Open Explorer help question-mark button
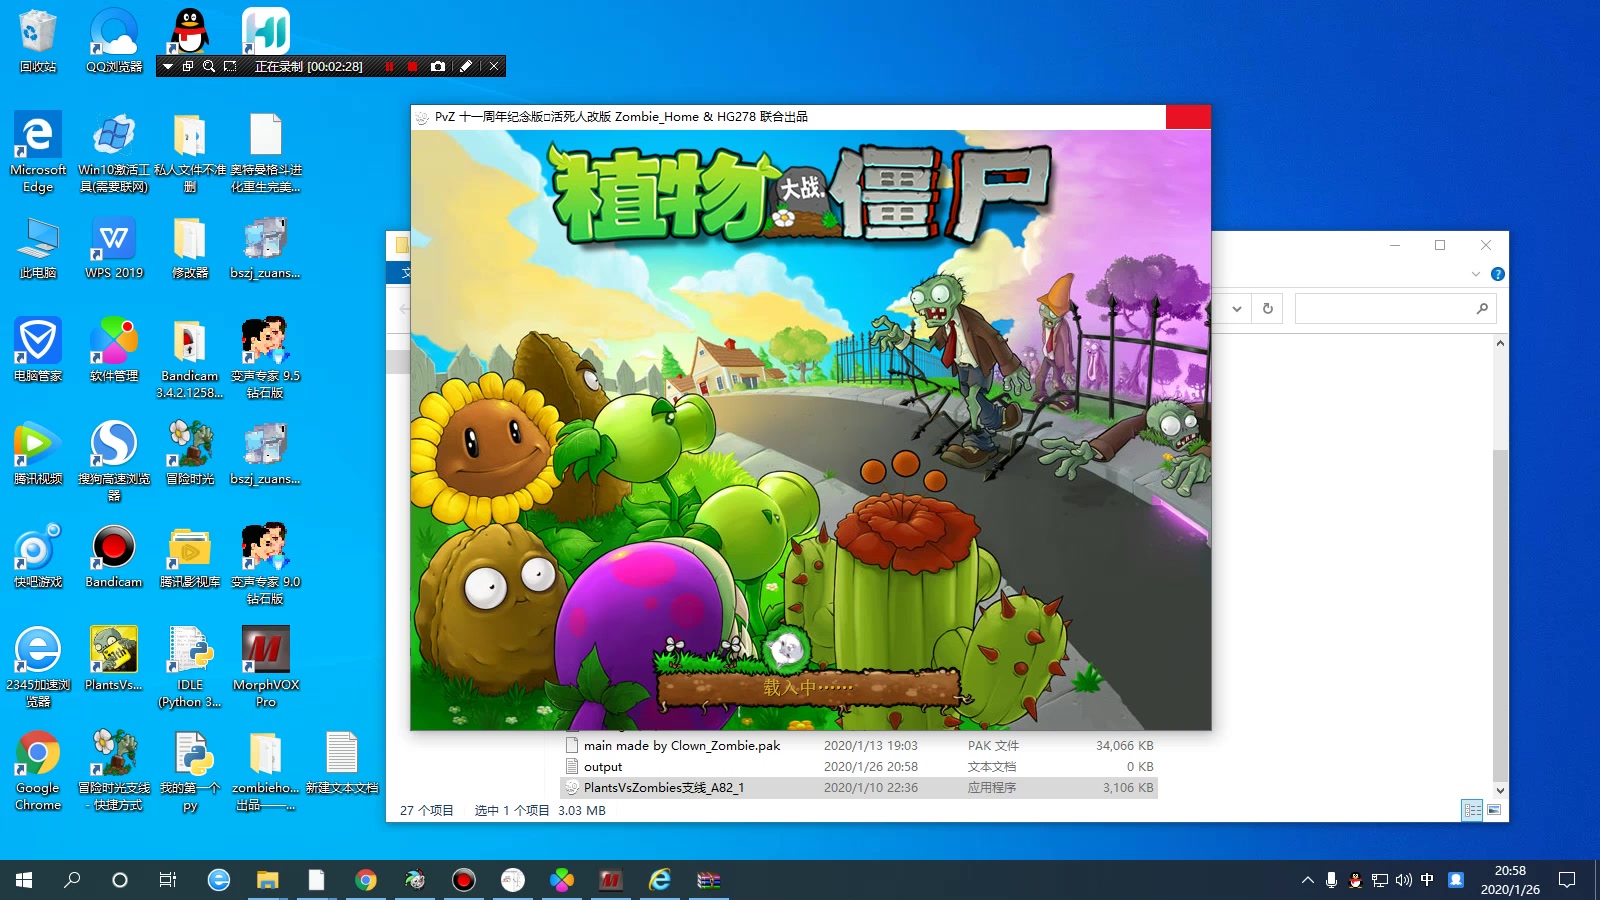1600x900 pixels. coord(1497,274)
